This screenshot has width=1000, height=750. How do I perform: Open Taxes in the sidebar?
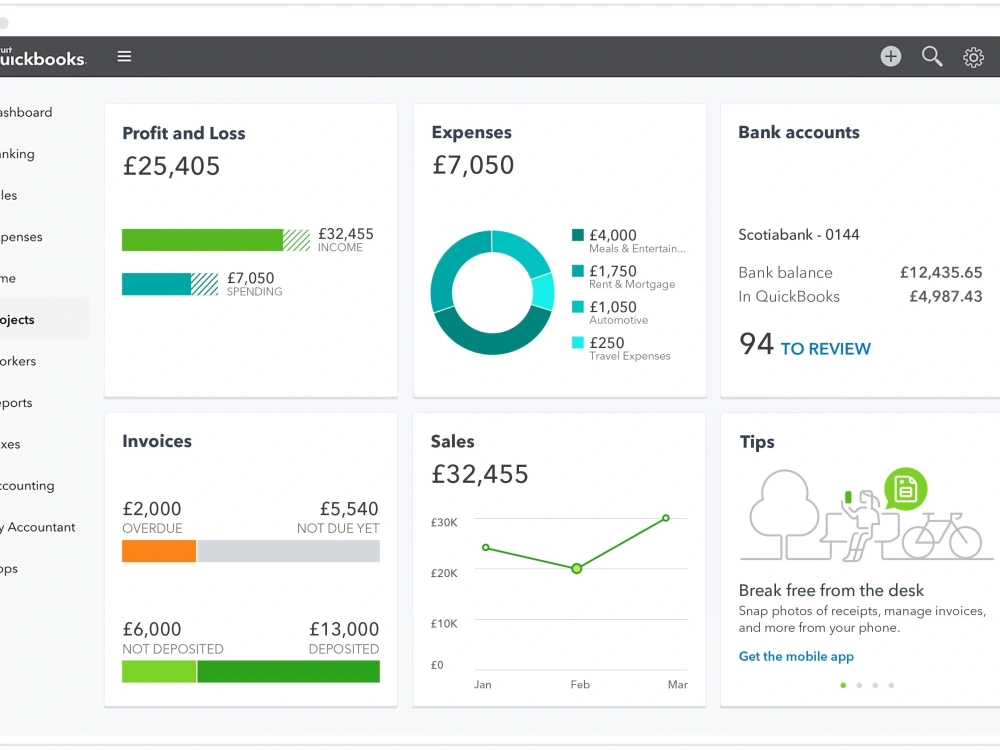(10, 444)
